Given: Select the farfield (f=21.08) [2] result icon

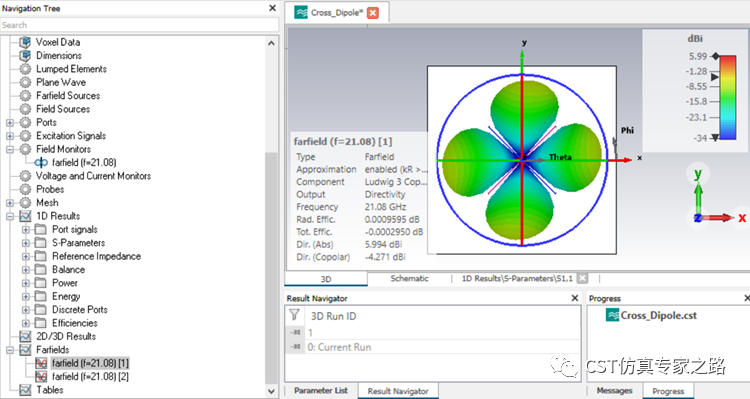Looking at the screenshot, I should click(41, 377).
